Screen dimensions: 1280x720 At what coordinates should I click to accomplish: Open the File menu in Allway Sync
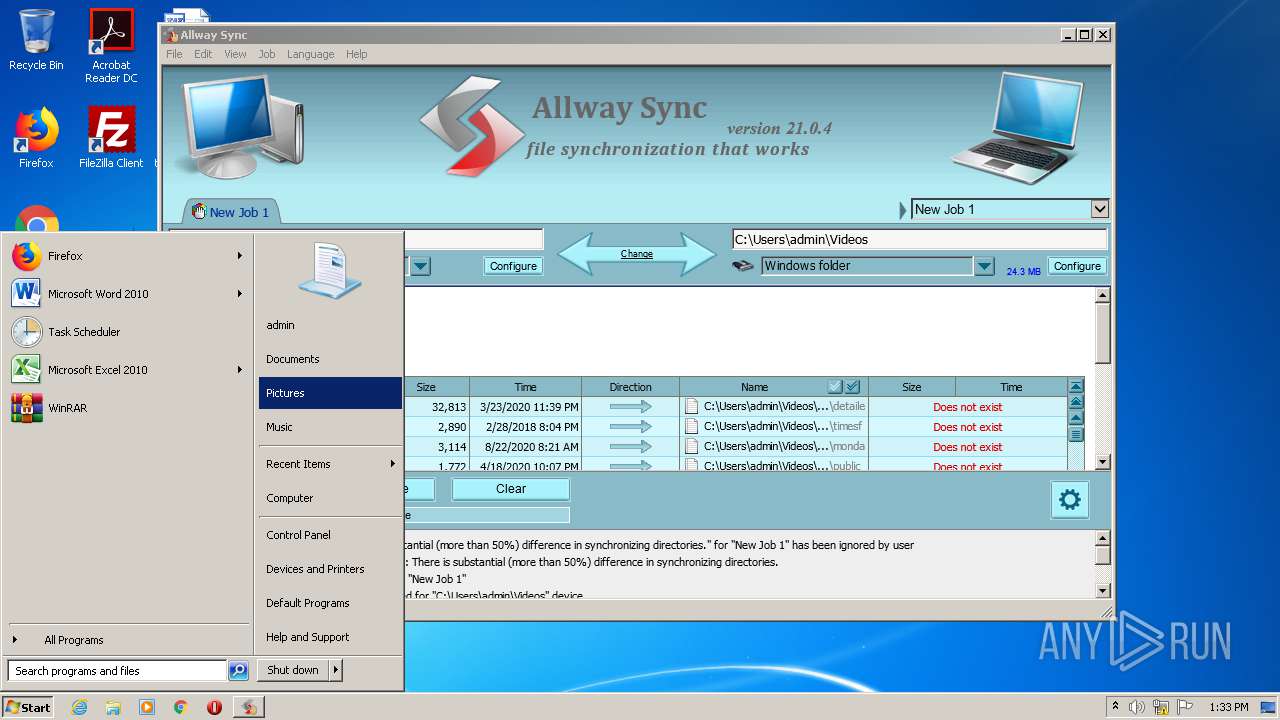click(x=174, y=54)
